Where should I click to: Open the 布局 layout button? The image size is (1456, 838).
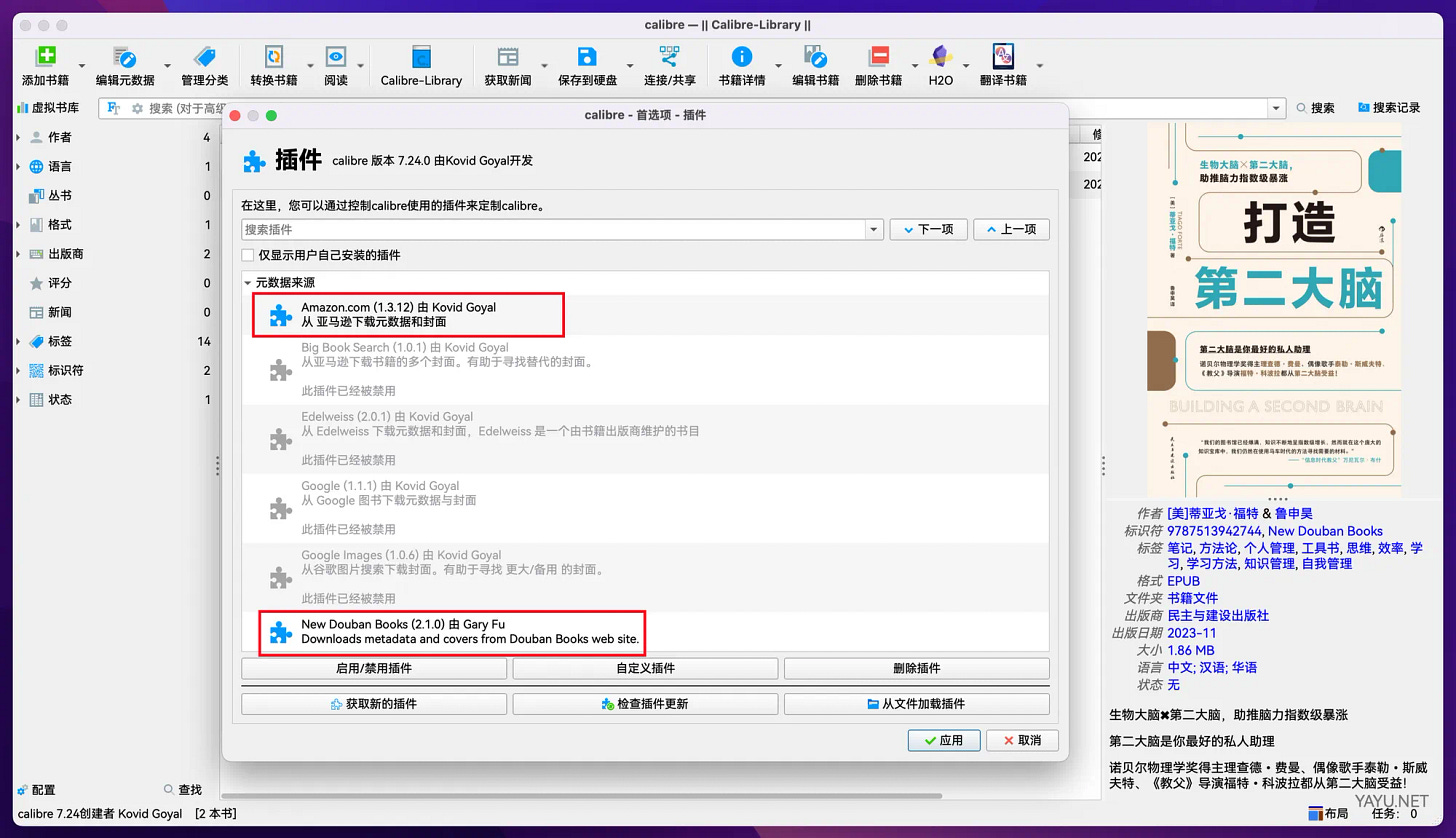click(x=1329, y=814)
